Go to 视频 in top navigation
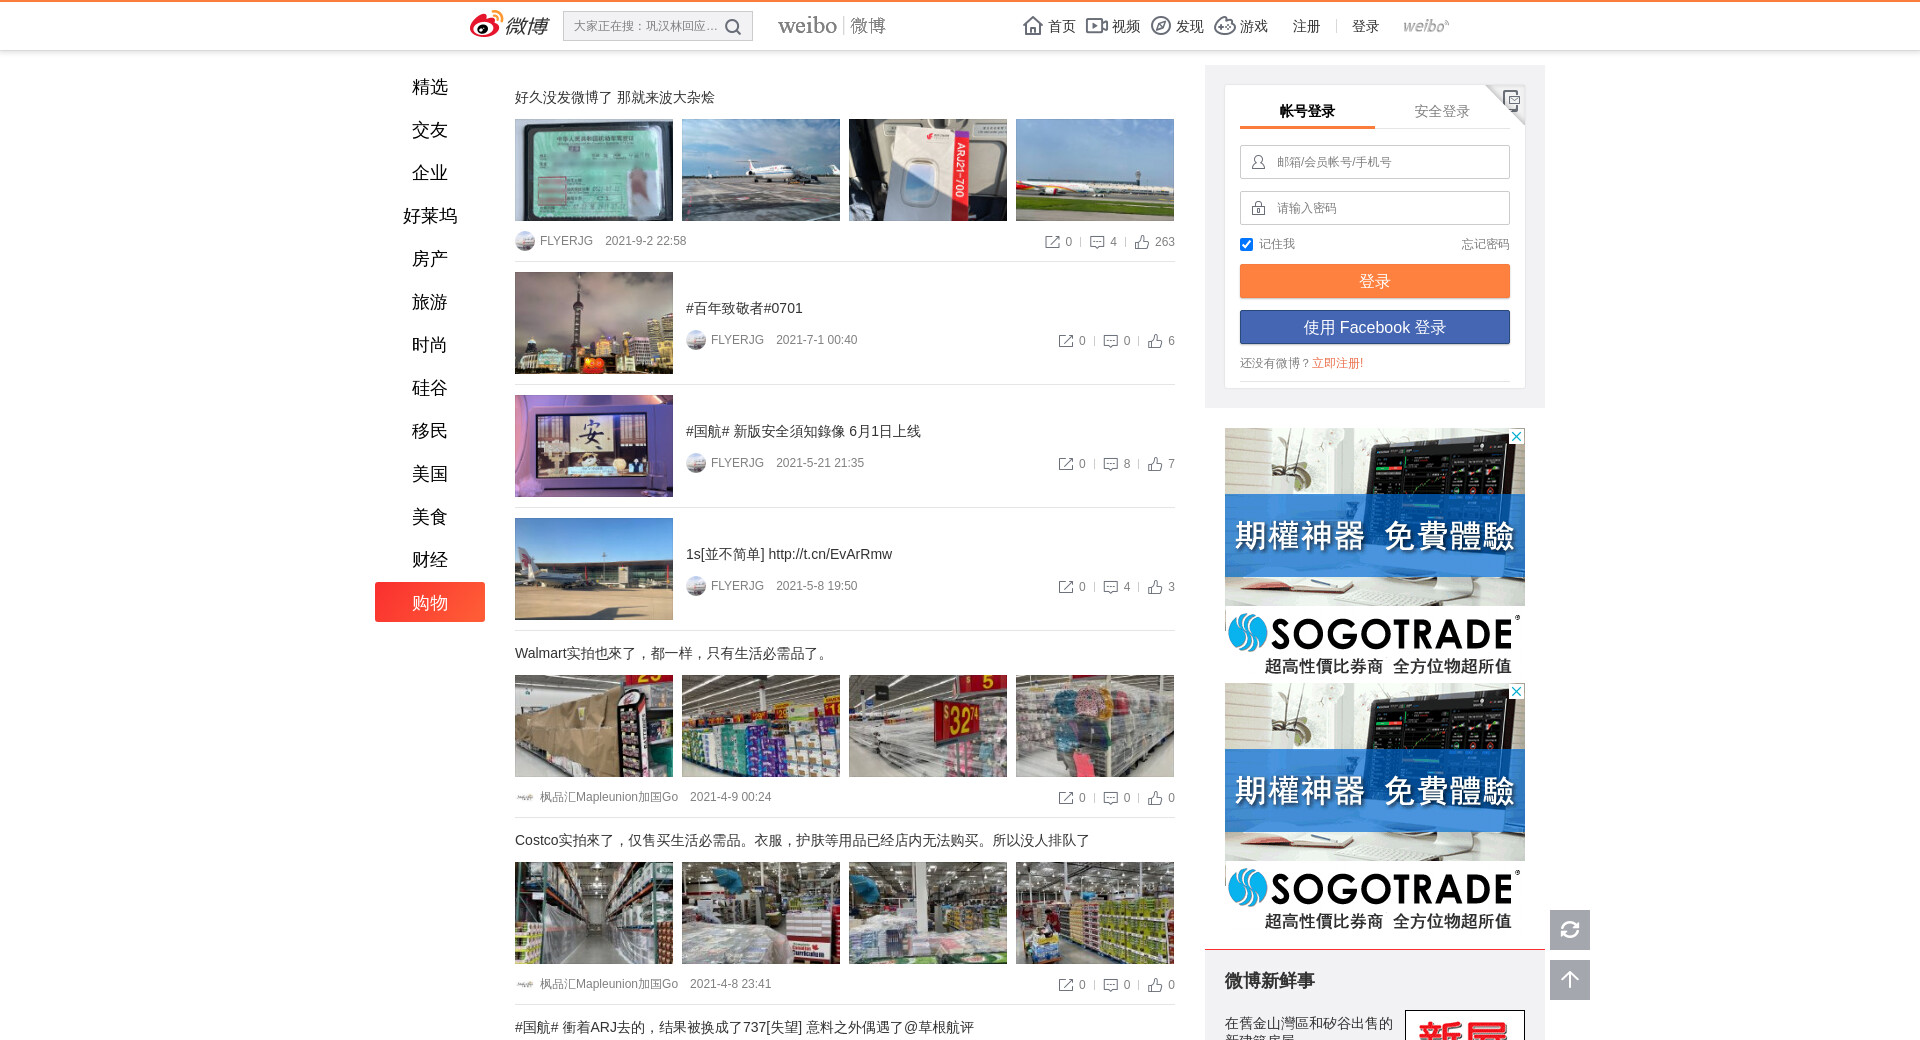Screen dimensions: 1920x1040 coord(1113,26)
